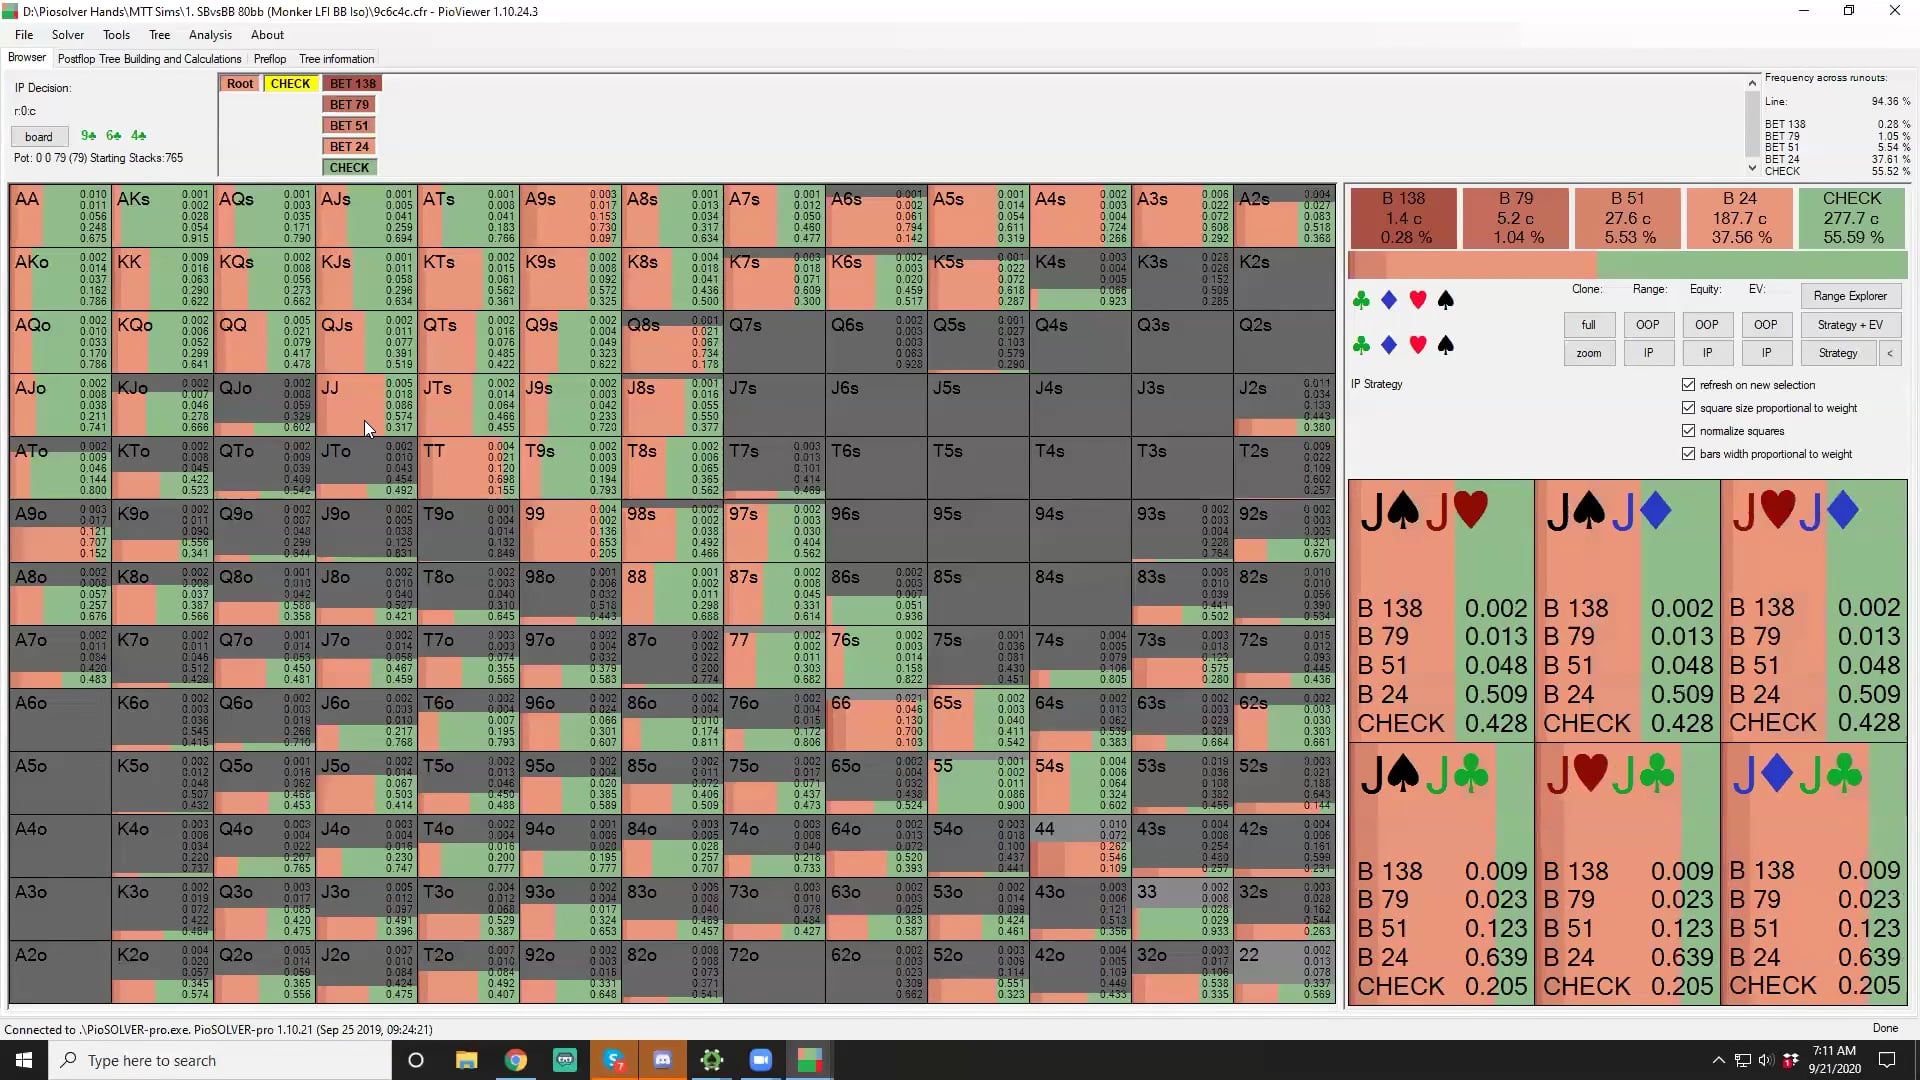This screenshot has height=1080, width=1920.
Task: Toggle the normalize squares checkbox
Action: coord(1688,430)
